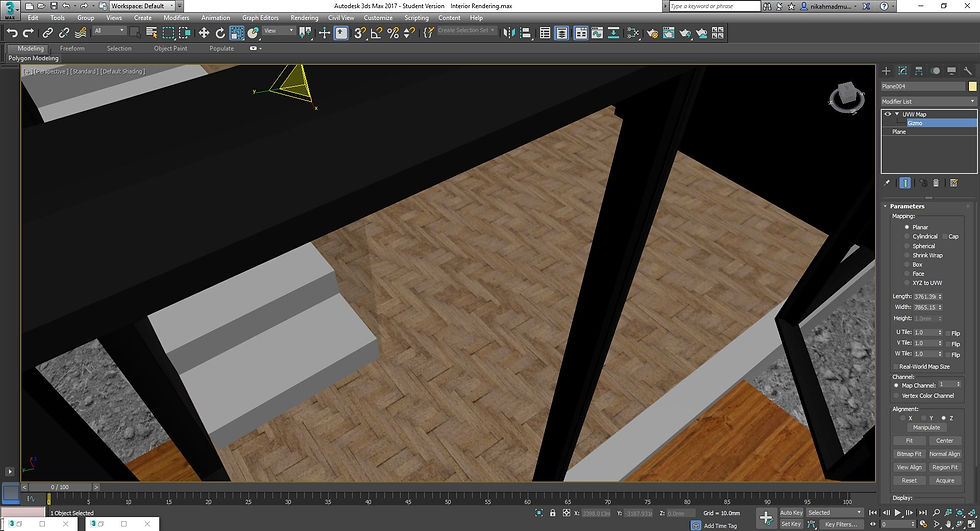Select Vertex Color Channel radio button
Viewport: 980px width, 531px height.
click(x=896, y=395)
